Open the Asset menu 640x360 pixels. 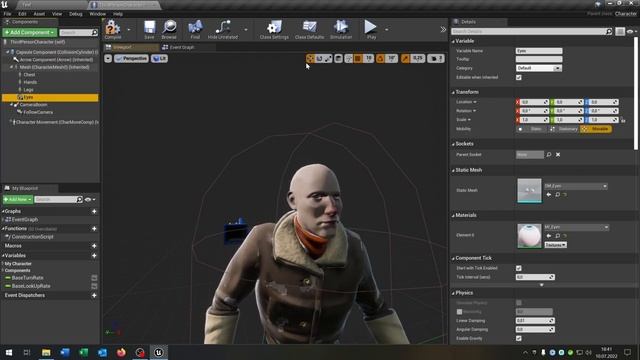pyautogui.click(x=39, y=14)
